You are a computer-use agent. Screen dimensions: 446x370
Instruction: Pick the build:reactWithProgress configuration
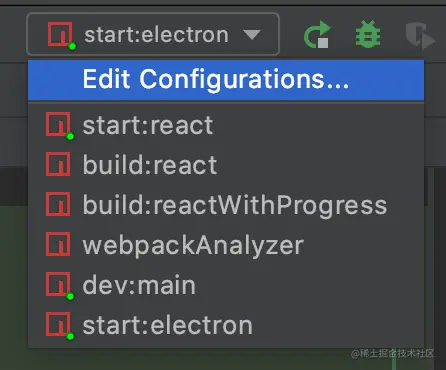click(x=226, y=205)
